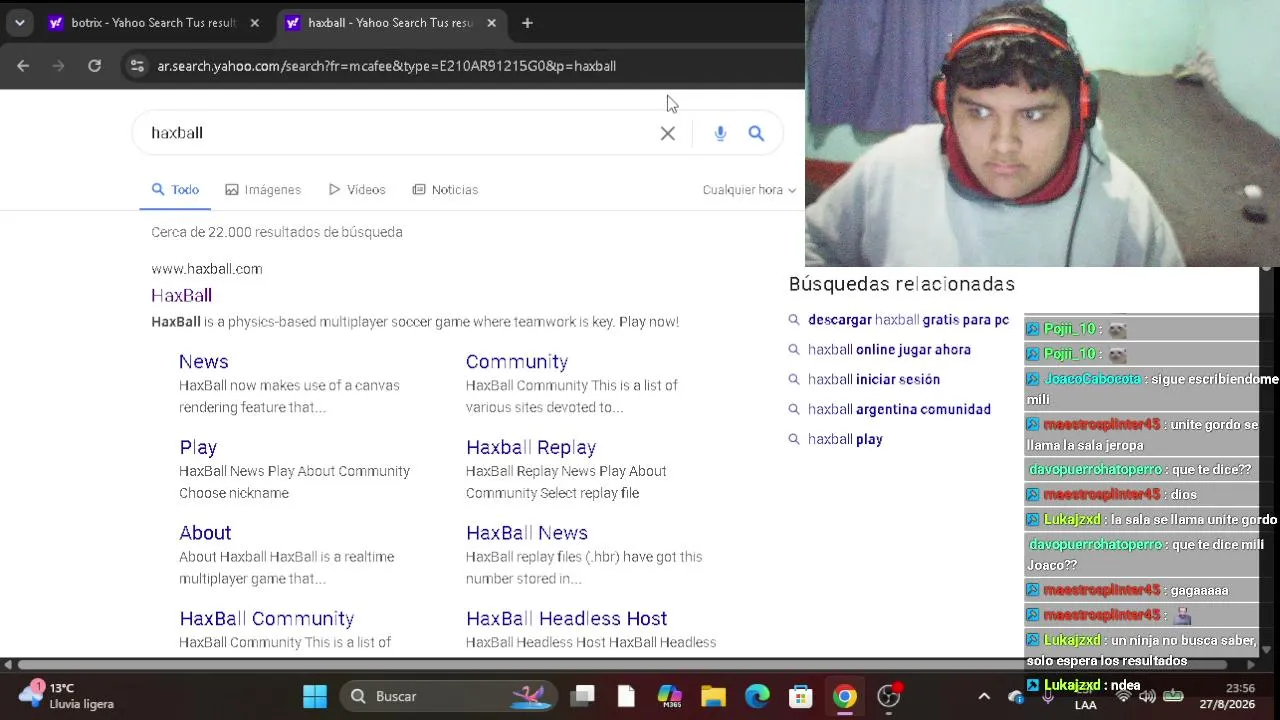Open Task View from the taskbar

pos(582,696)
